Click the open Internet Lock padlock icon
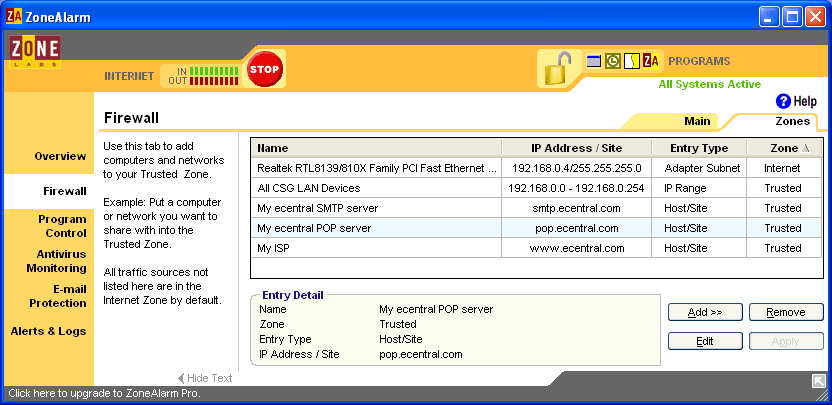The height and width of the screenshot is (405, 832). [558, 68]
